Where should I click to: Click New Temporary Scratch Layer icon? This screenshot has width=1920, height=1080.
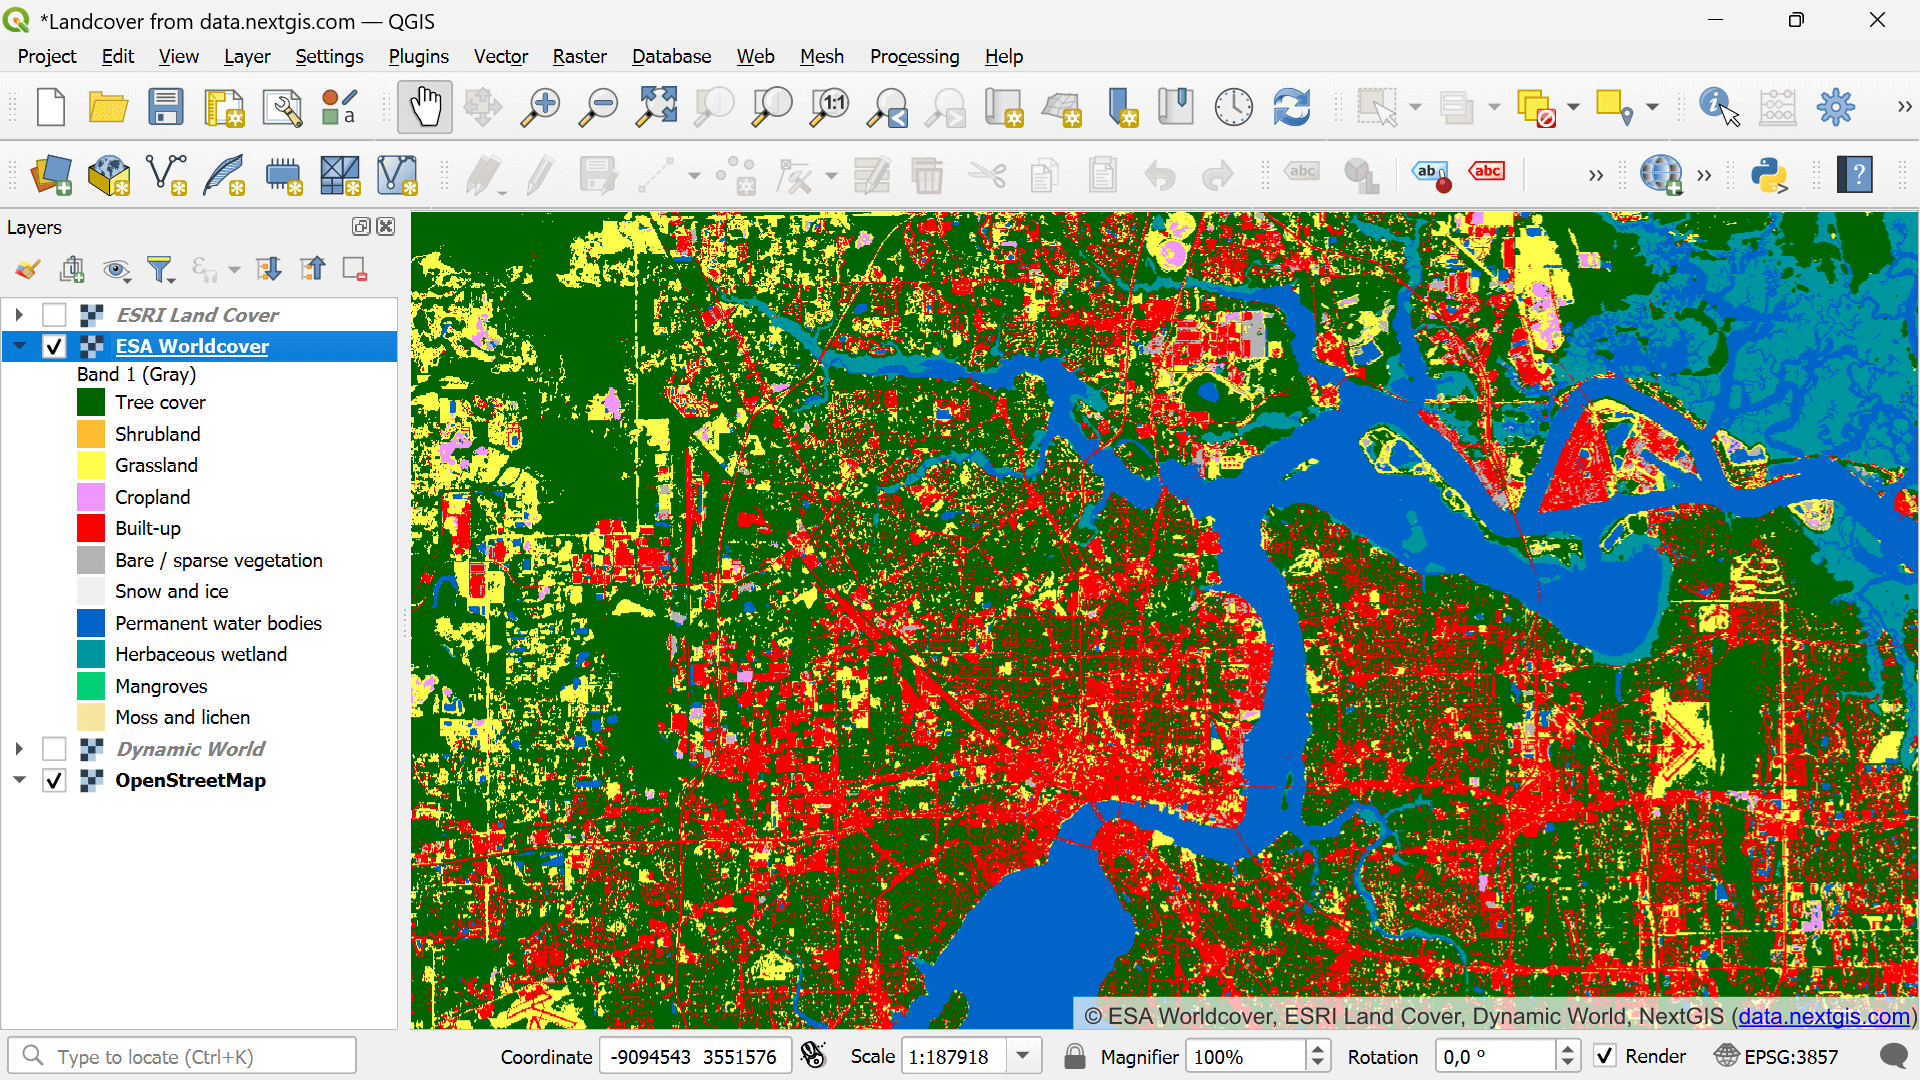coord(283,175)
